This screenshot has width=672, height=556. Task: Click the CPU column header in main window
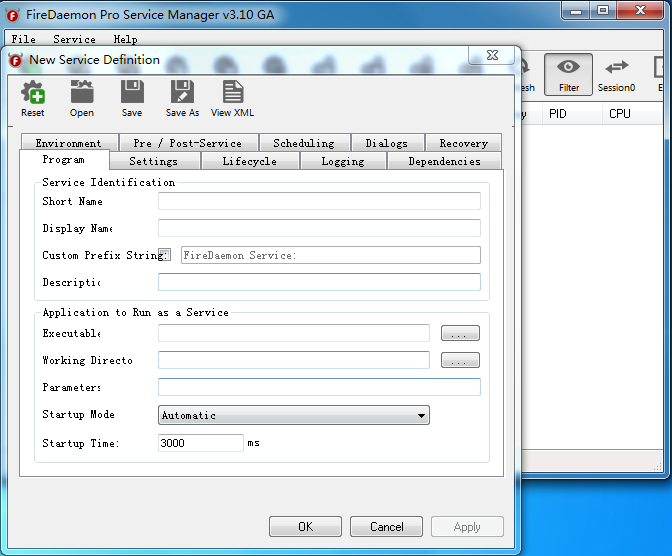click(632, 114)
